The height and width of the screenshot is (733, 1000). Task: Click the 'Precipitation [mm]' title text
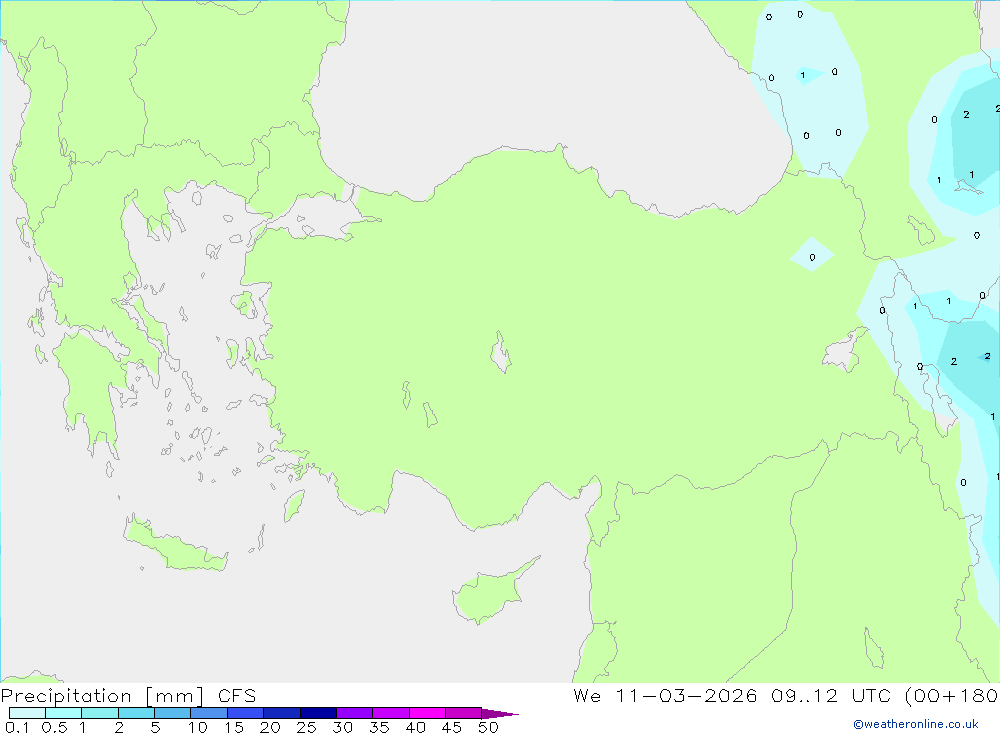[102, 696]
